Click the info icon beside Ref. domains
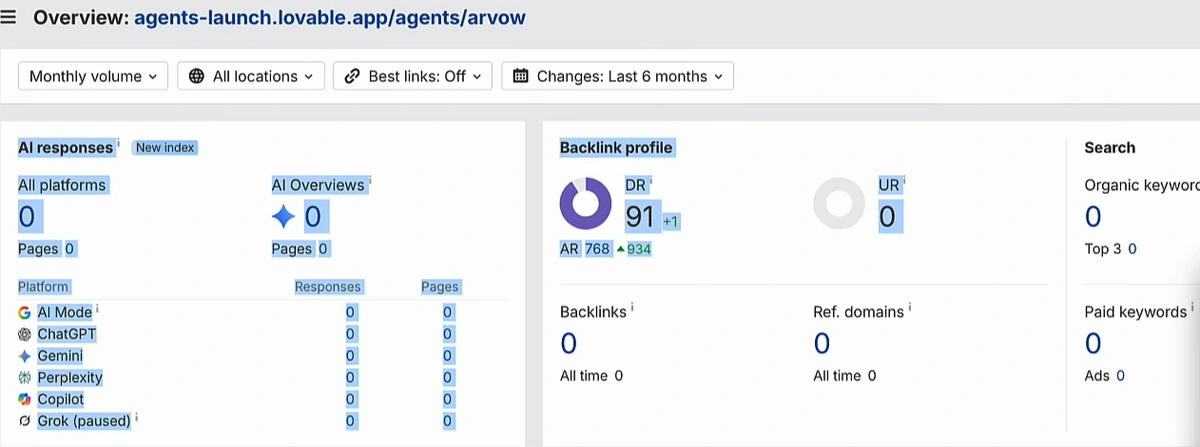The width and height of the screenshot is (1200, 447). (x=911, y=308)
